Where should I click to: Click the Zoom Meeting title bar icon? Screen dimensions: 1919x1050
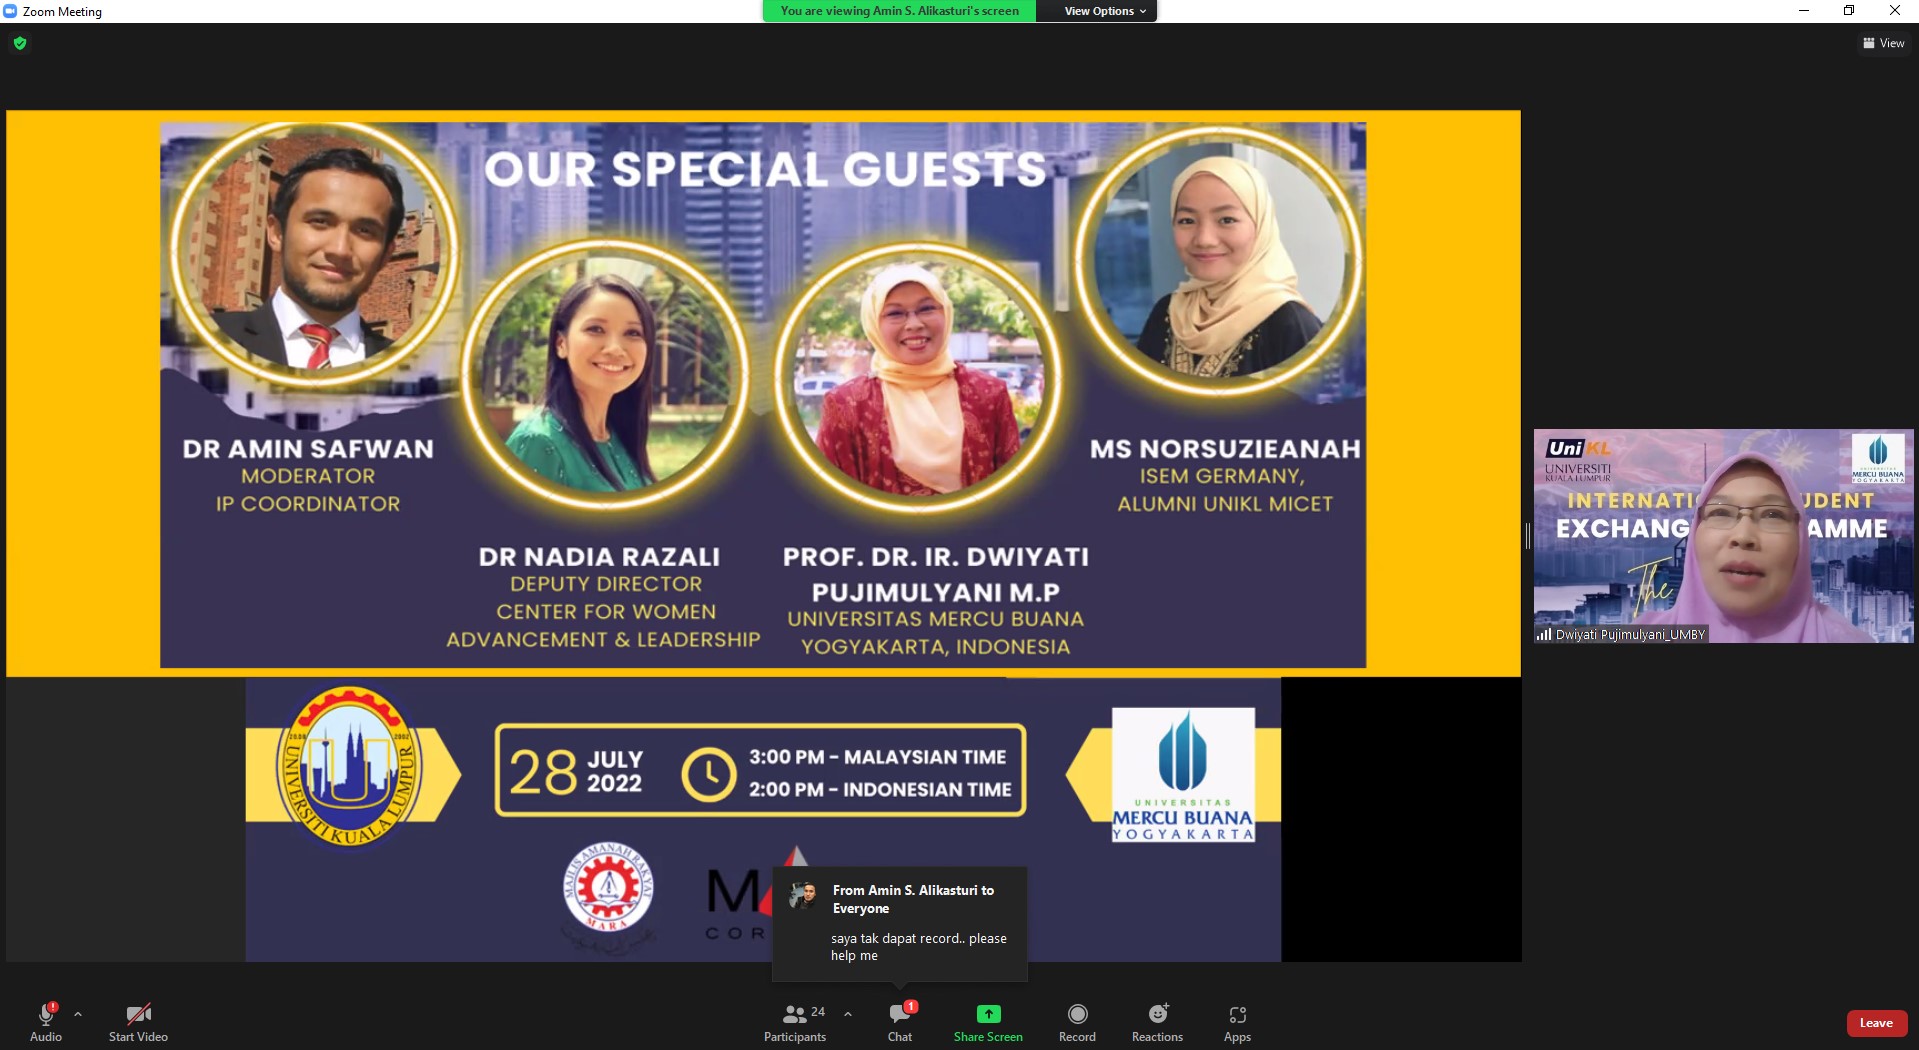[10, 11]
